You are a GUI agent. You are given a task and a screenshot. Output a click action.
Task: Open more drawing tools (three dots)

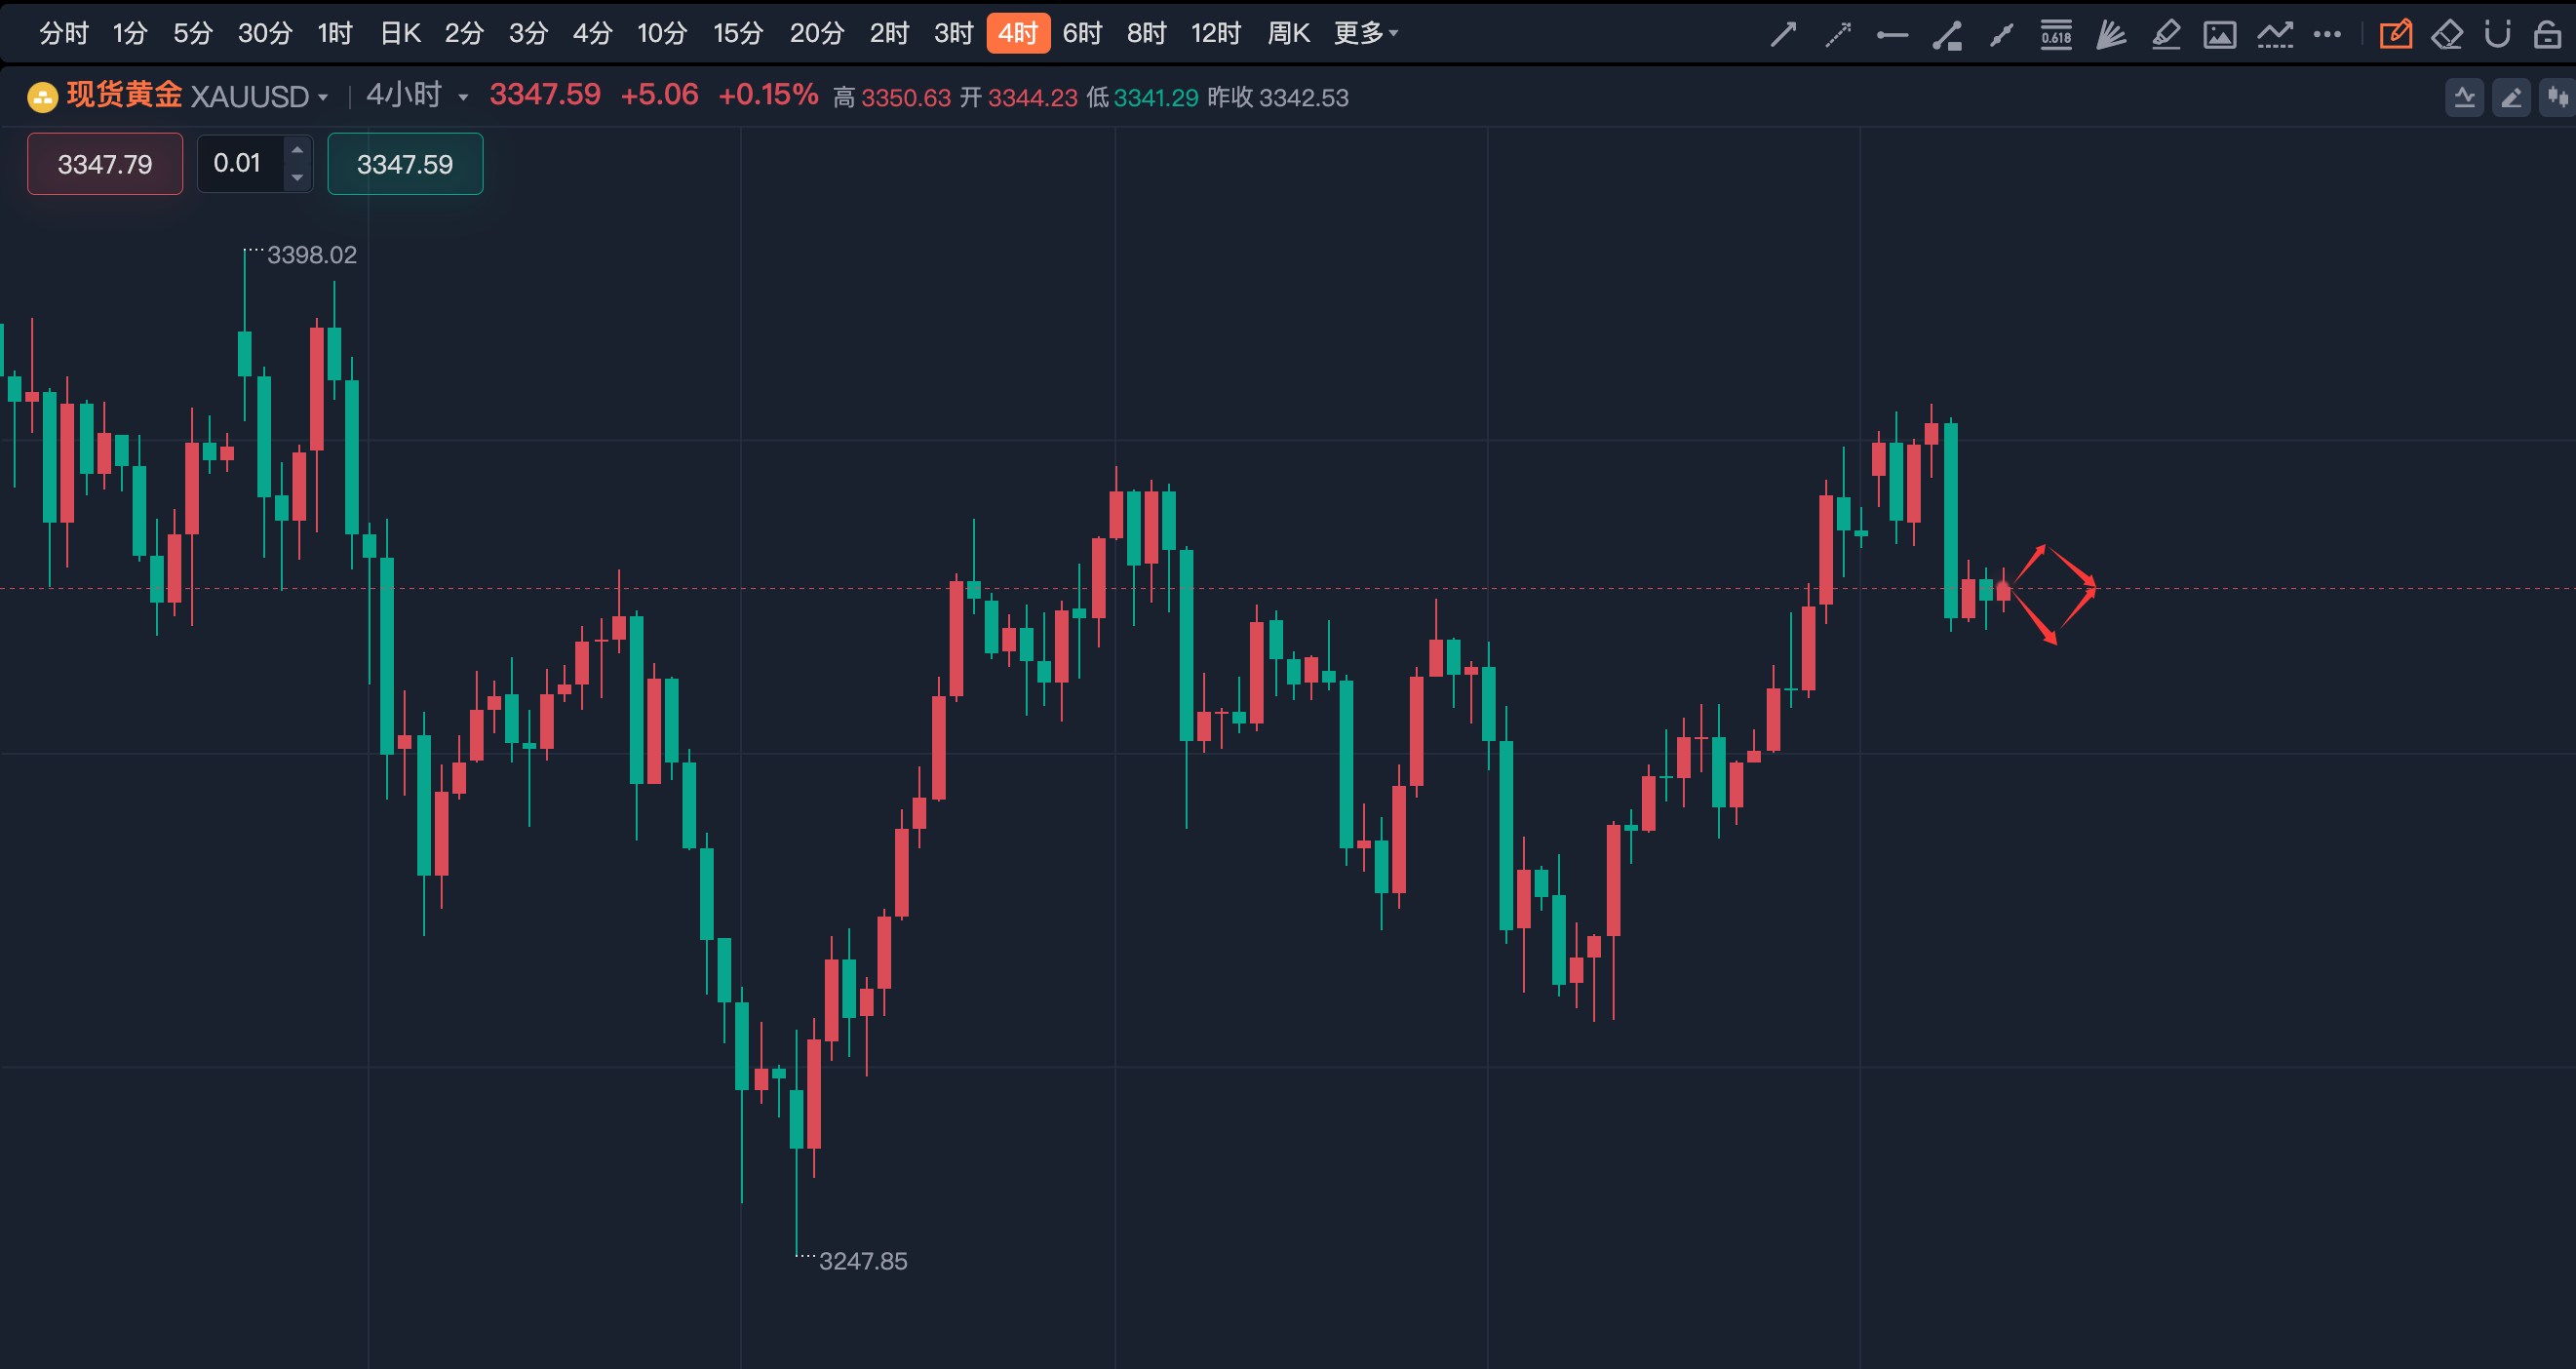[x=2327, y=34]
